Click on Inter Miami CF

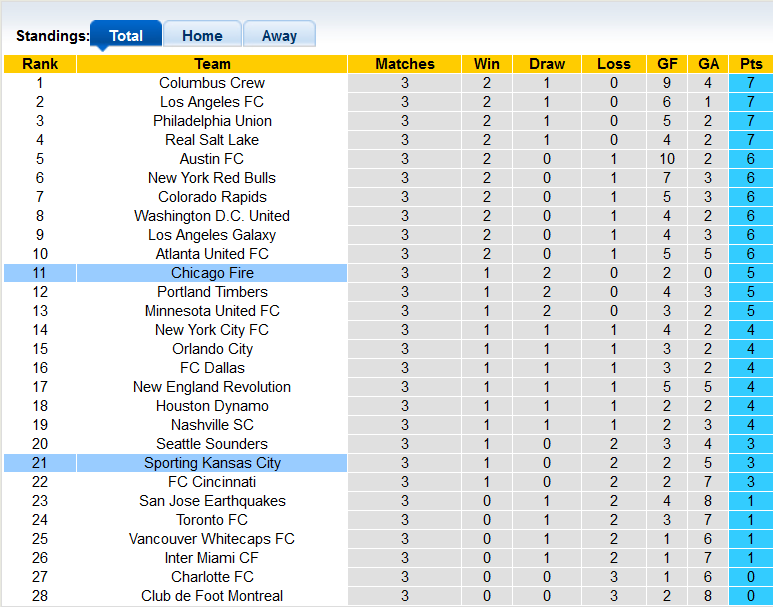212,558
